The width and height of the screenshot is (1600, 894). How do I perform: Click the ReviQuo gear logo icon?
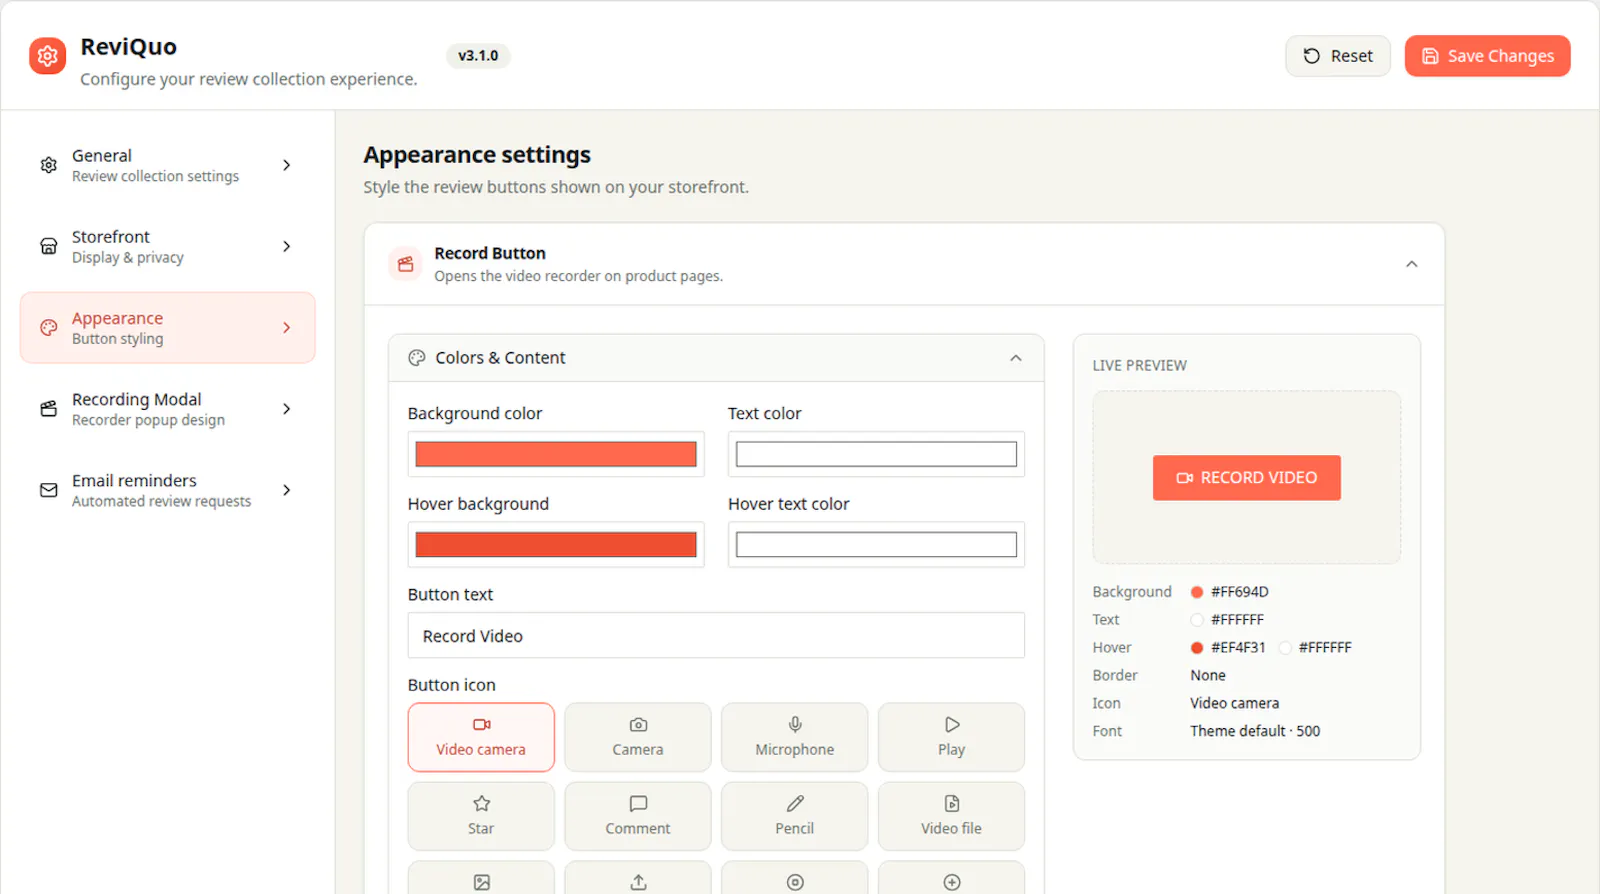click(x=47, y=56)
